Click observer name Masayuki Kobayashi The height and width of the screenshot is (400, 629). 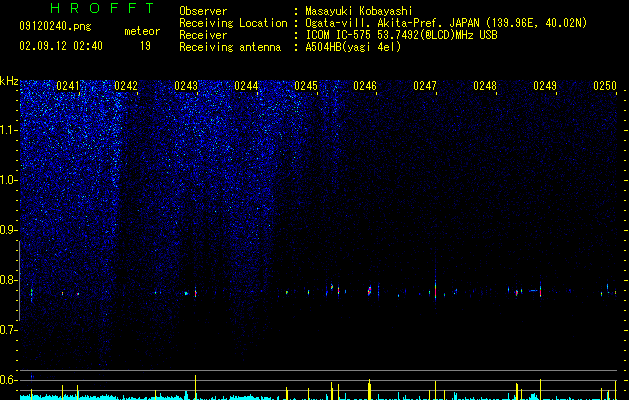359,11
